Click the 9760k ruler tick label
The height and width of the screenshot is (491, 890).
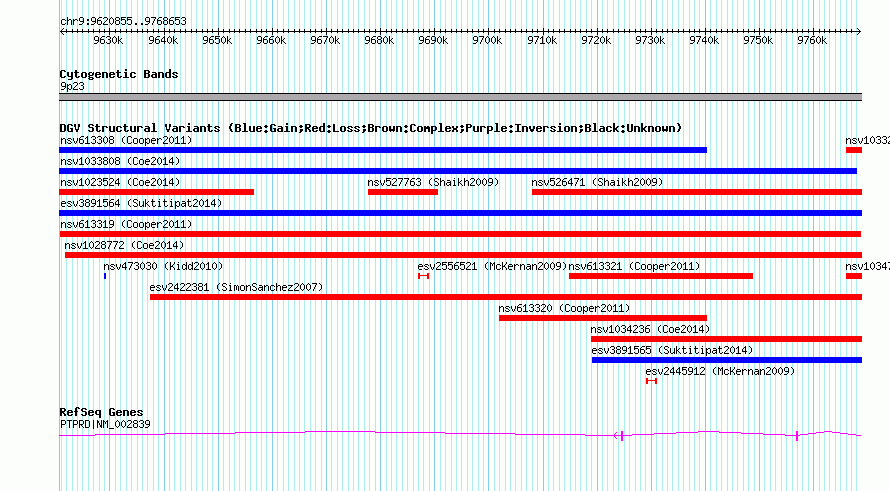click(x=812, y=41)
